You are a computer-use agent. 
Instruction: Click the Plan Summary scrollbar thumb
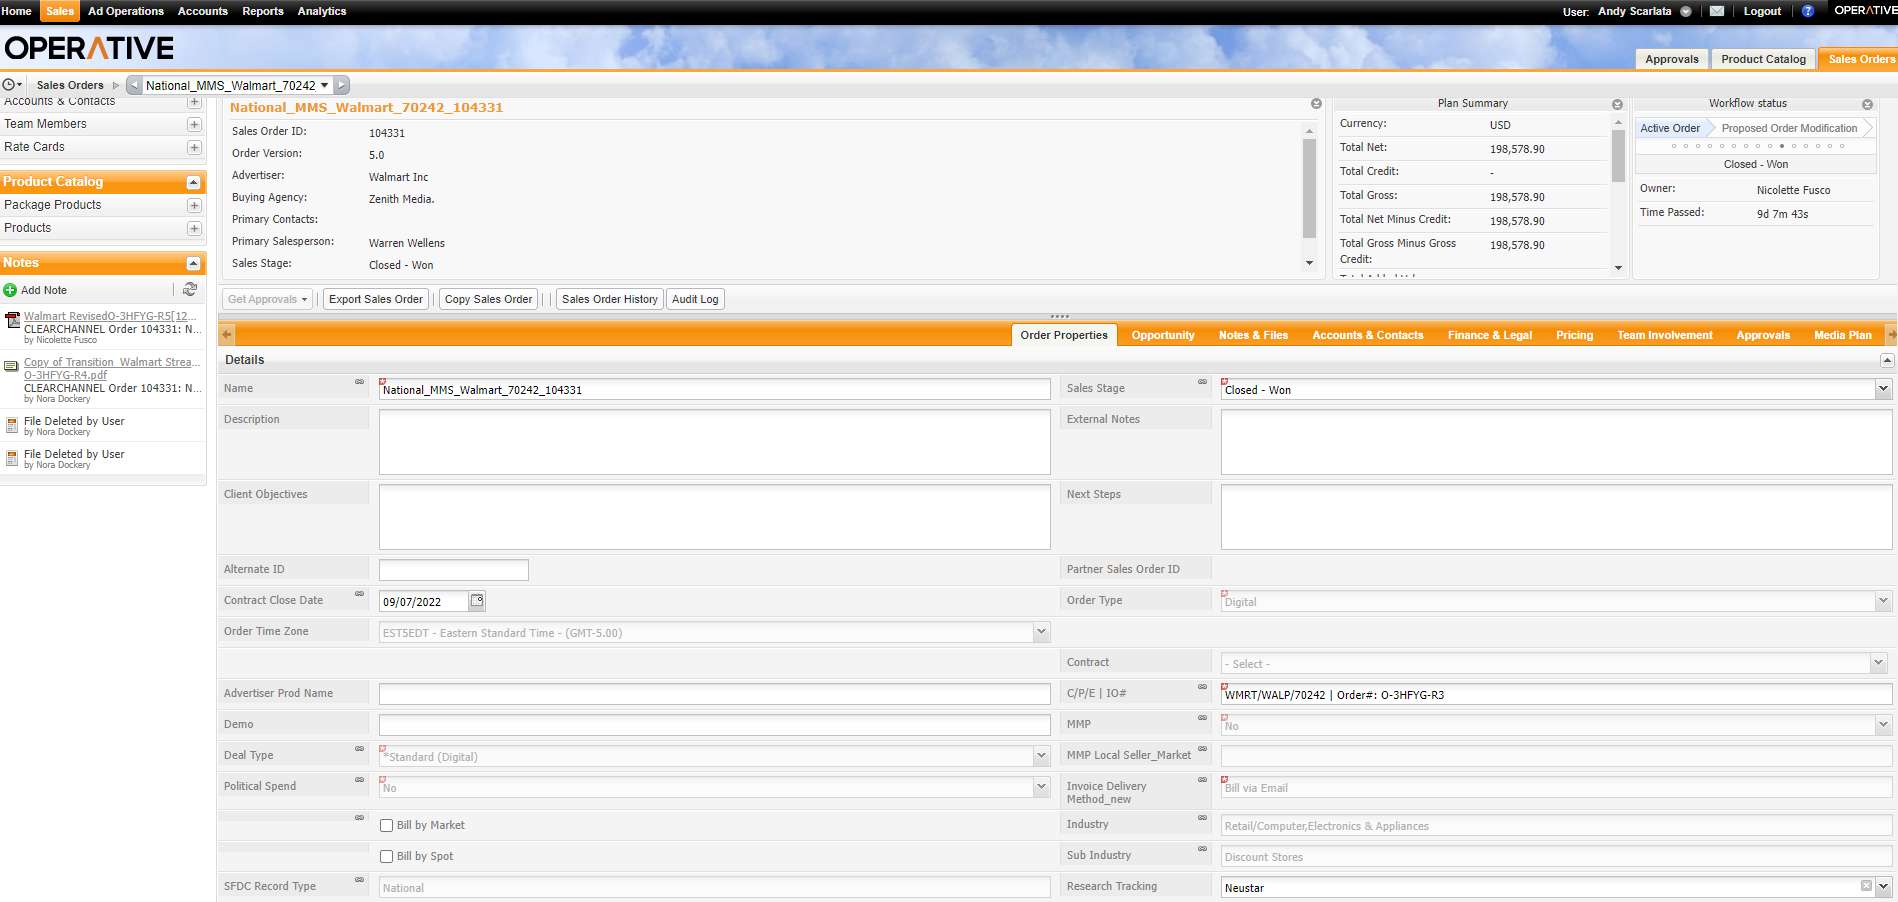(x=1618, y=156)
